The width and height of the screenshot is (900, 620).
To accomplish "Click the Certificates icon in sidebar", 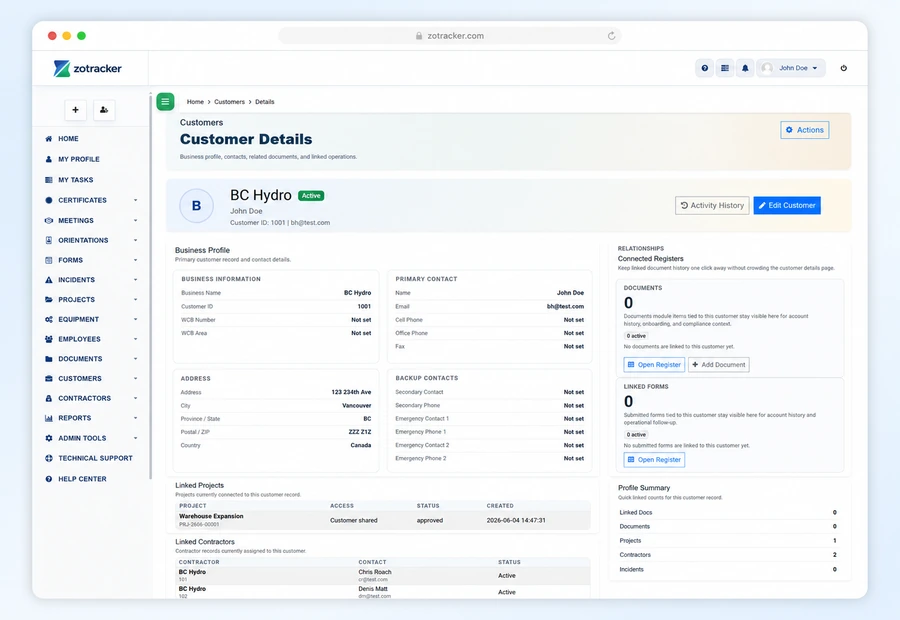I will pyautogui.click(x=49, y=200).
